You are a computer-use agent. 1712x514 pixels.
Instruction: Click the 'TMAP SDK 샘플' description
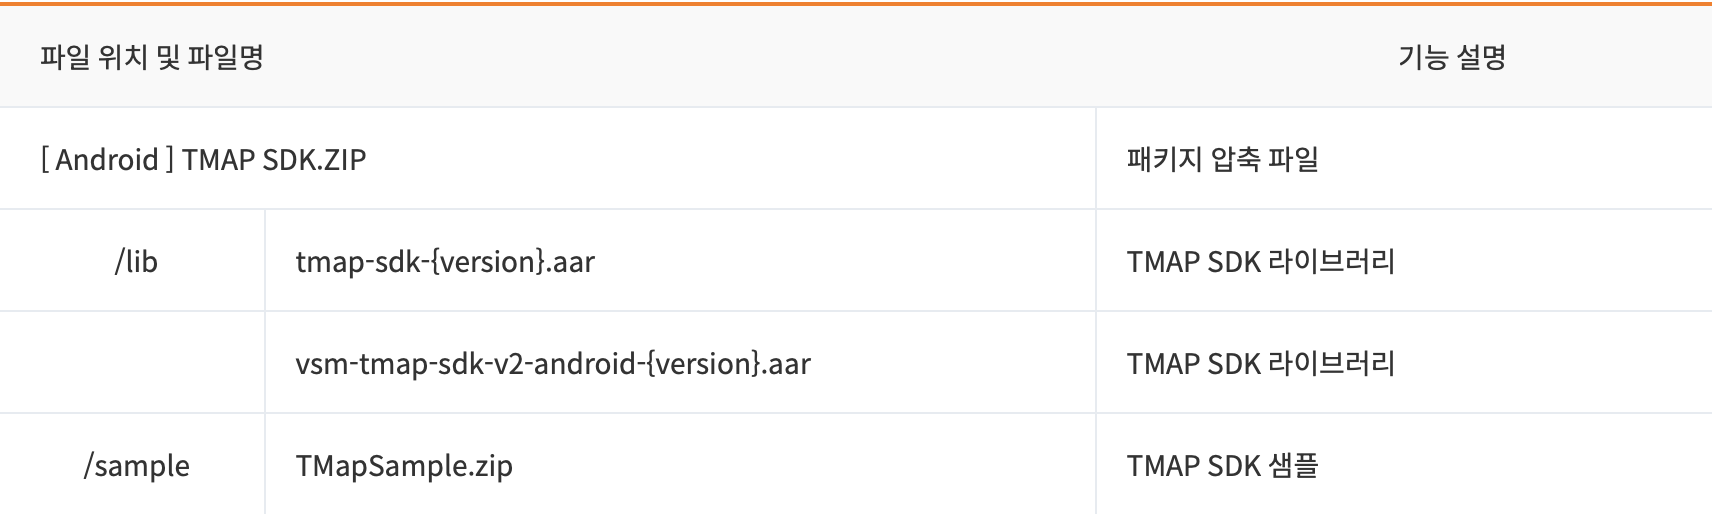pyautogui.click(x=1222, y=465)
